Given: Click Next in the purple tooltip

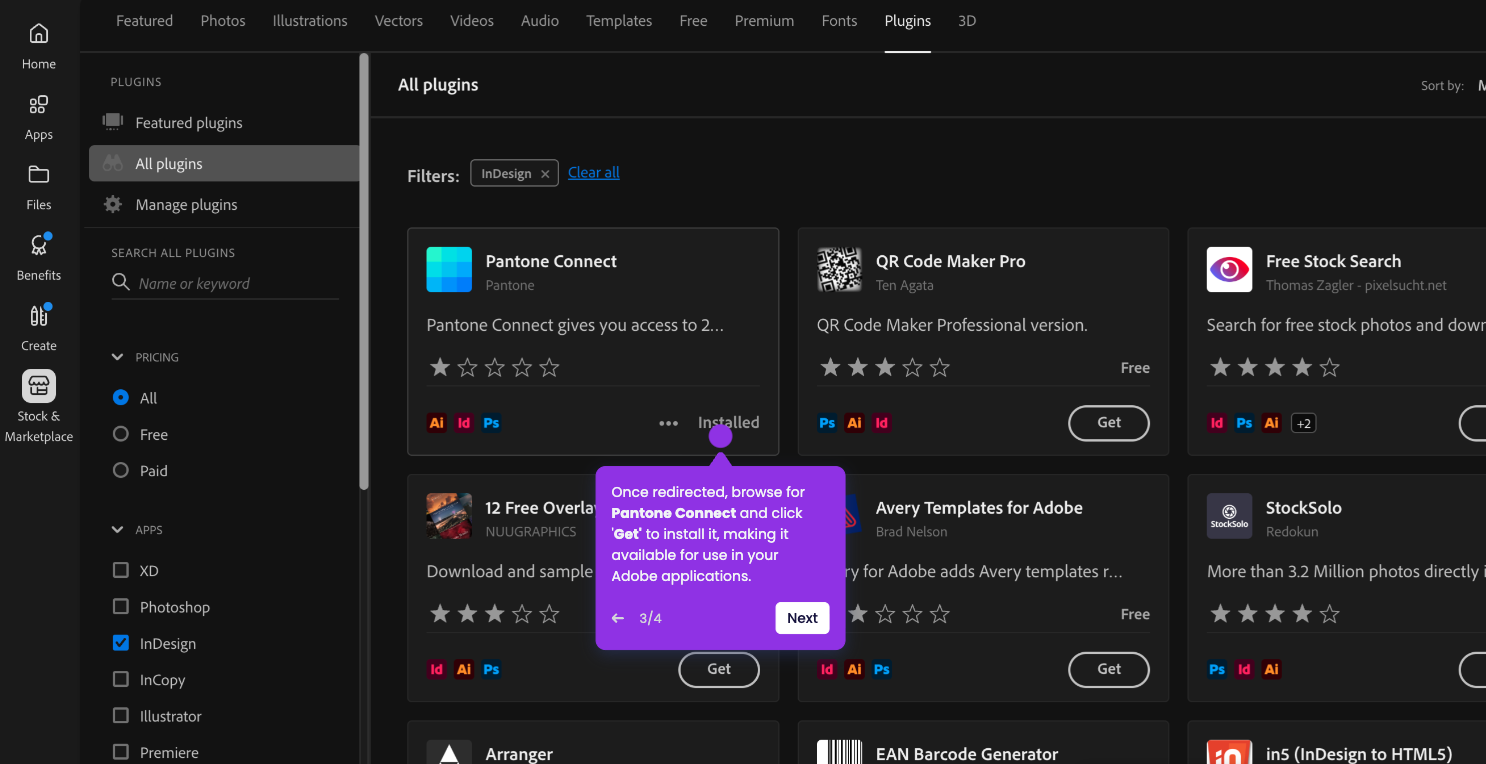Looking at the screenshot, I should pyautogui.click(x=802, y=618).
